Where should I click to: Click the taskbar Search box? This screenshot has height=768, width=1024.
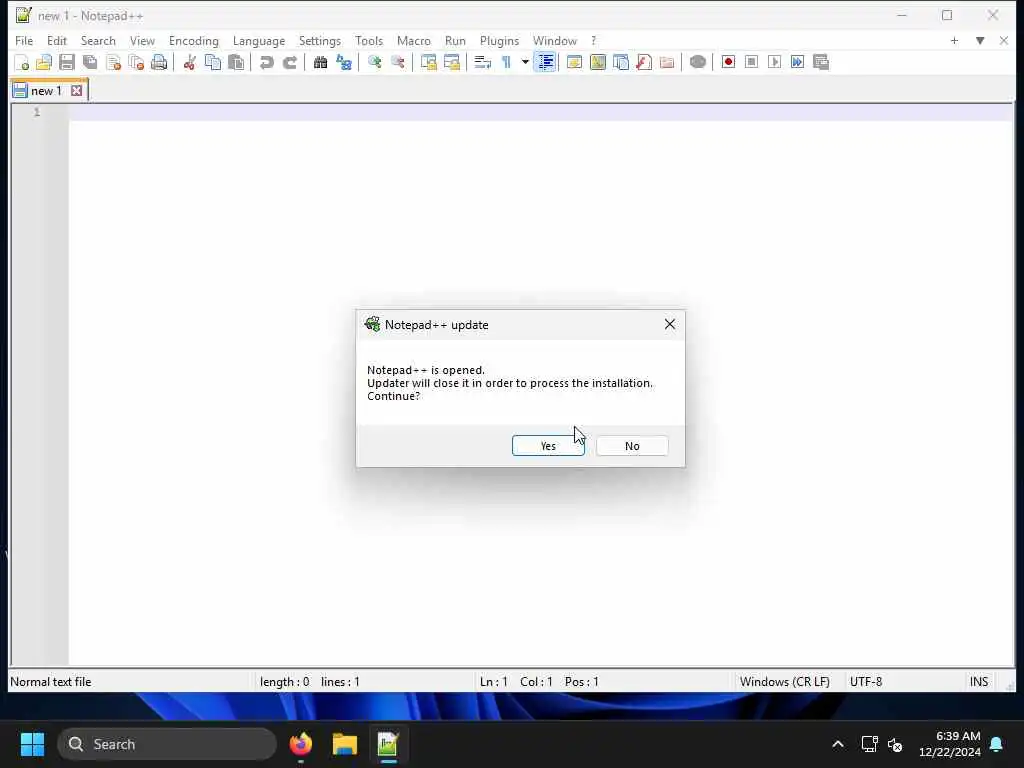click(167, 744)
